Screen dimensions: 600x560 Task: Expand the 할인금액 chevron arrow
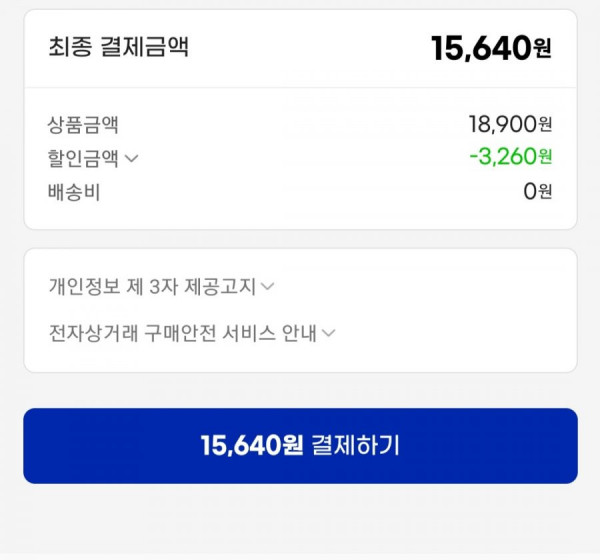coord(132,158)
